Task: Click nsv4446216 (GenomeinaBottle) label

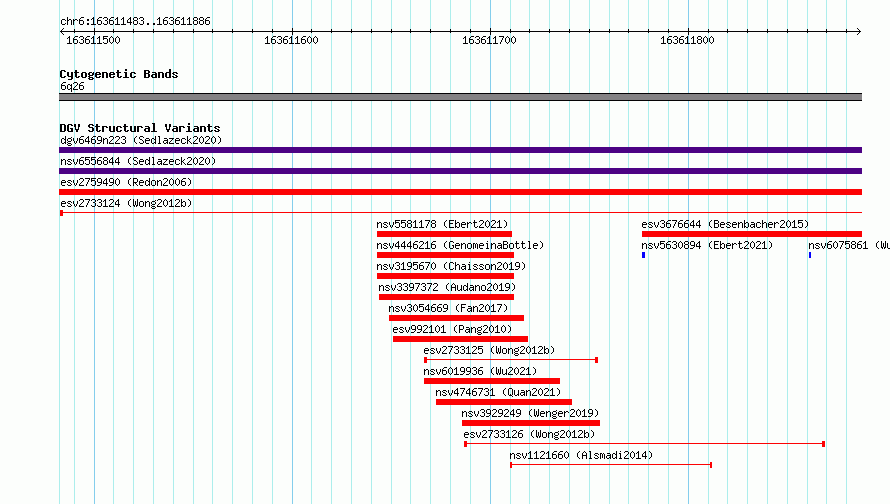Action: pyautogui.click(x=460, y=245)
